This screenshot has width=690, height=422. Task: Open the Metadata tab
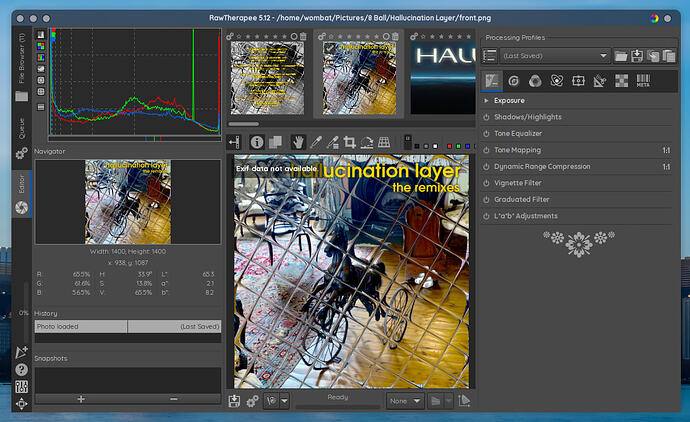pyautogui.click(x=643, y=81)
